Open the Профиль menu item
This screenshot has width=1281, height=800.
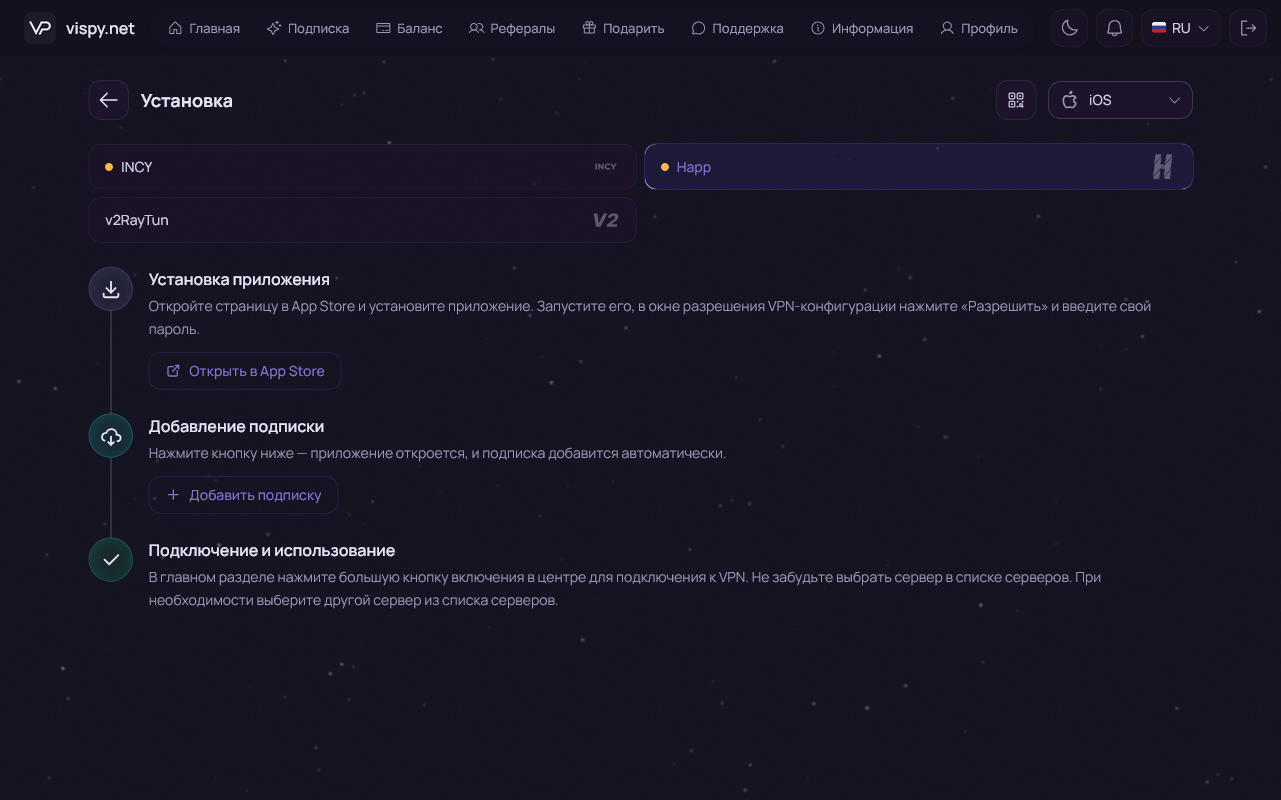click(979, 28)
